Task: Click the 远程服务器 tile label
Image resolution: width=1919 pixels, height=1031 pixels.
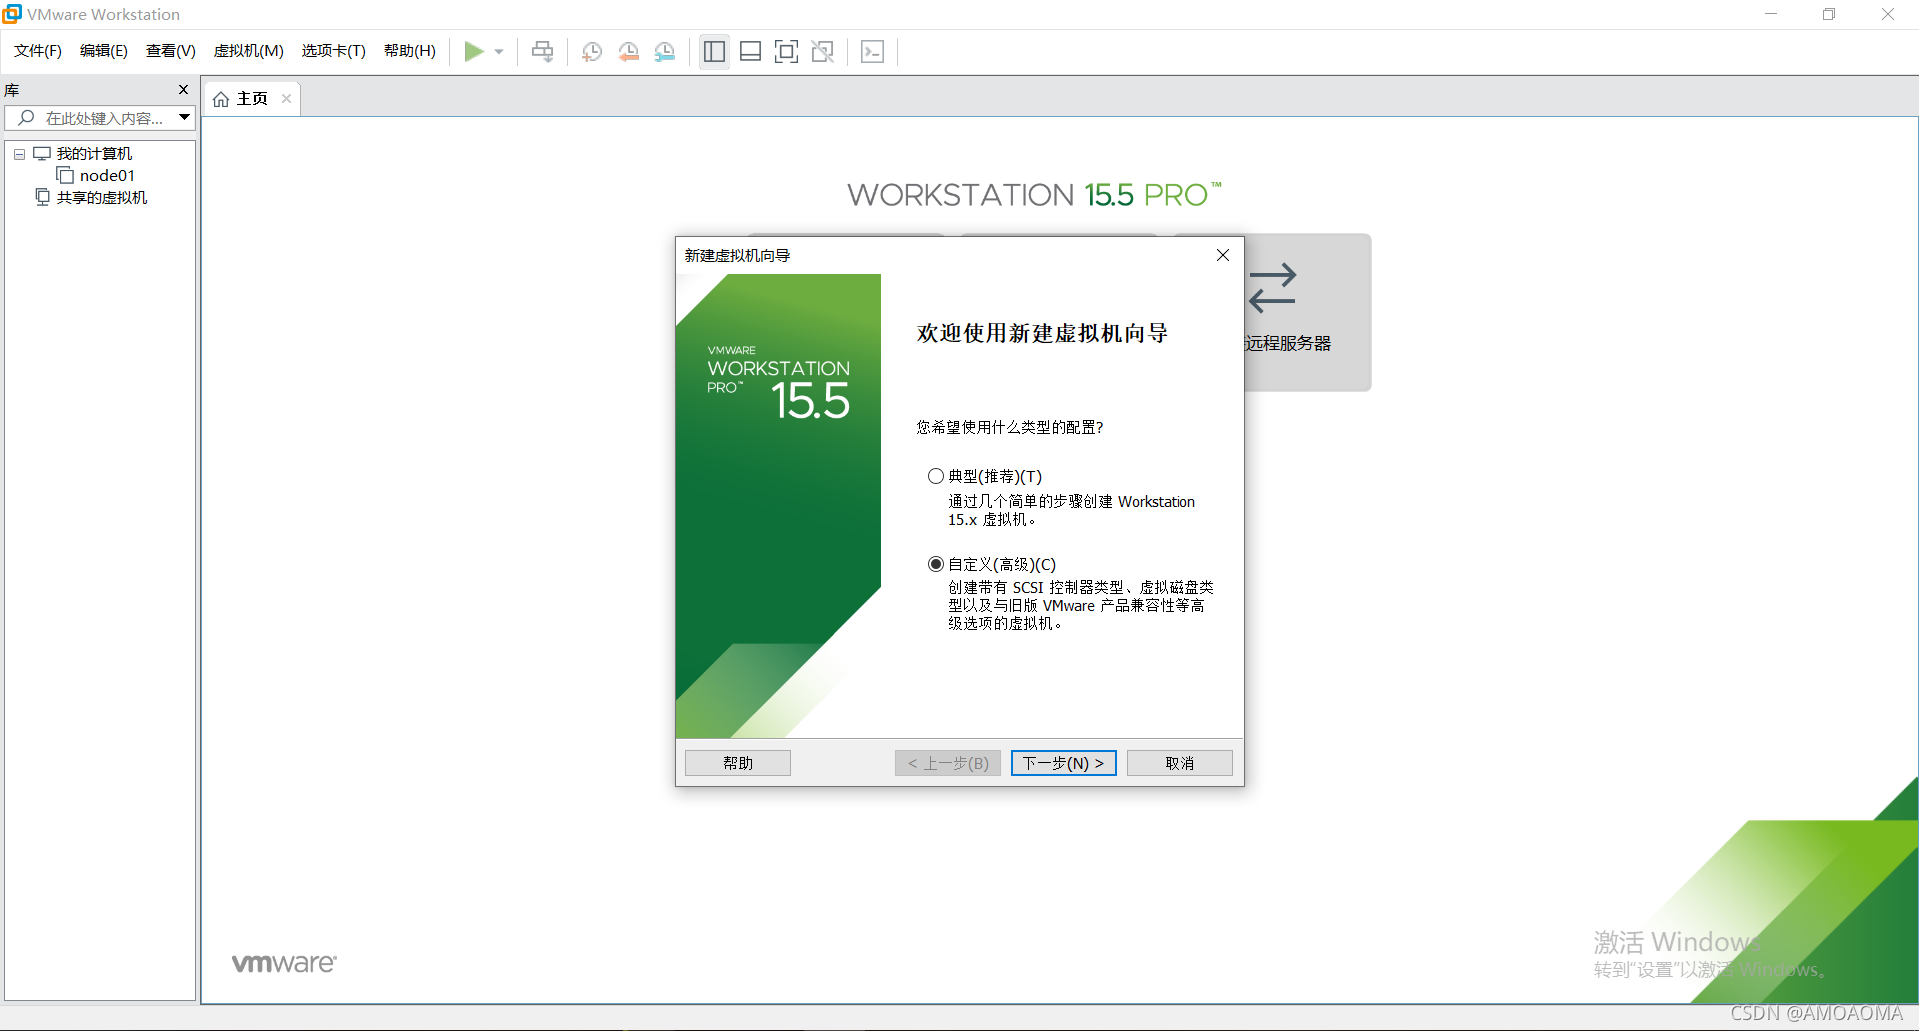Action: tap(1288, 343)
